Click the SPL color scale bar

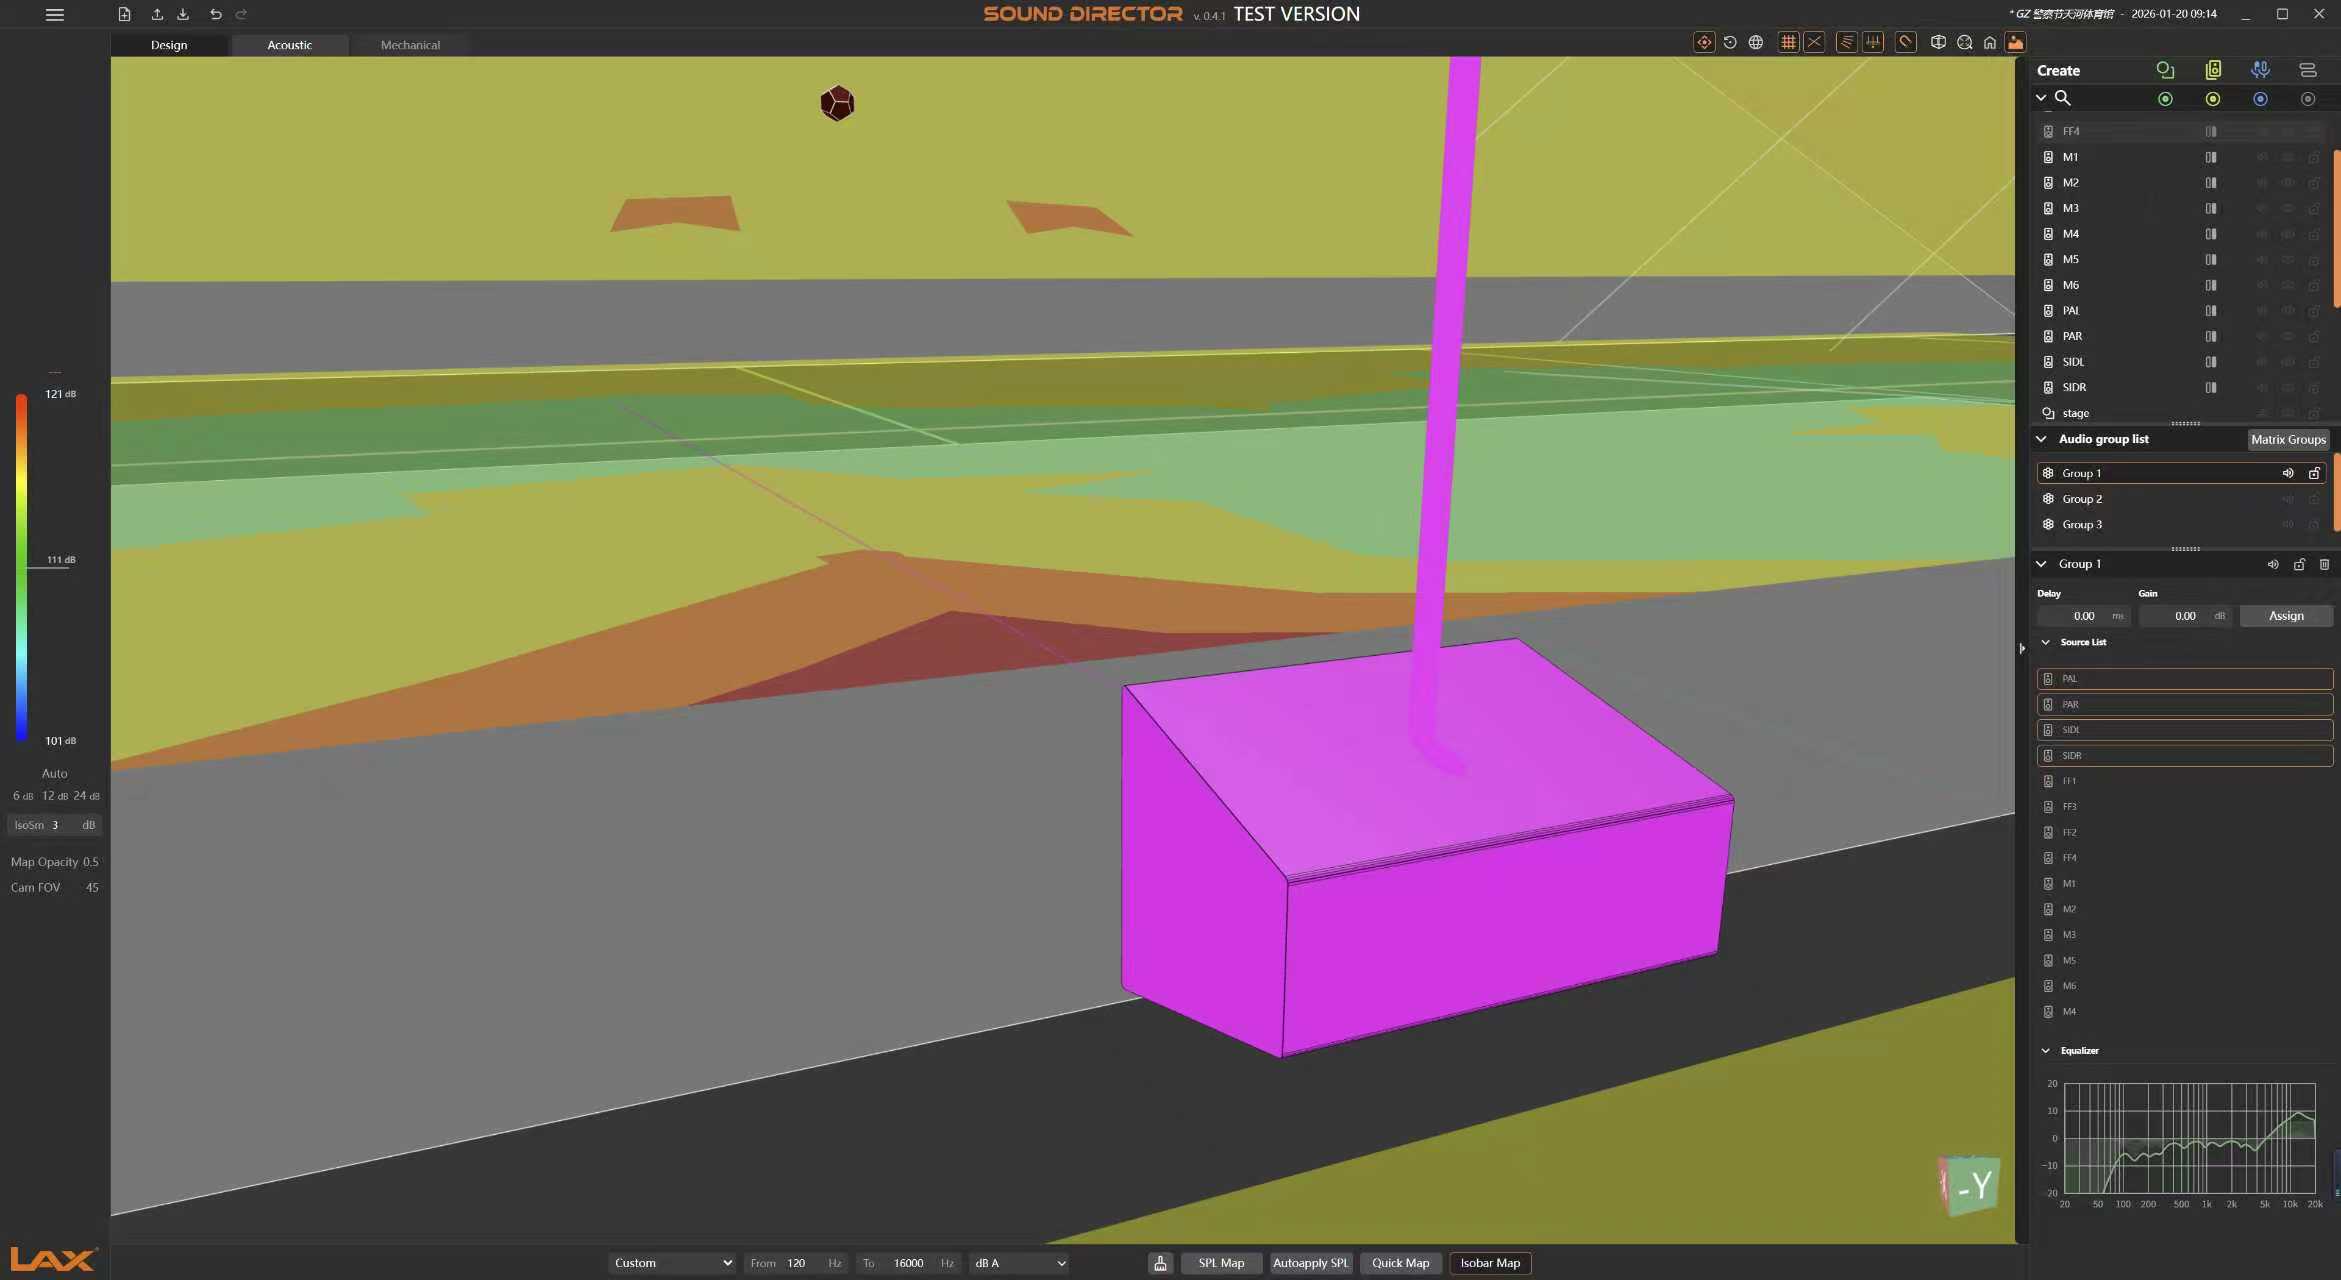tap(21, 567)
